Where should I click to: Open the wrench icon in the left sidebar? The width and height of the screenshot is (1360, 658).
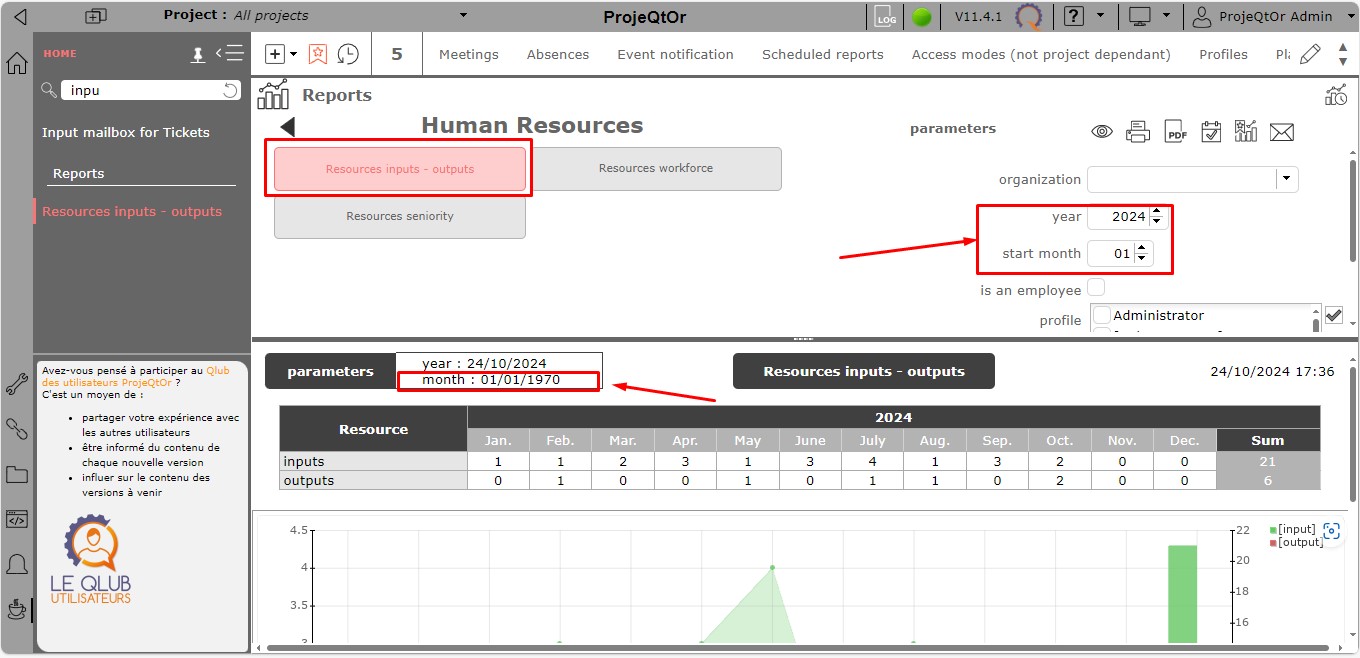pyautogui.click(x=17, y=384)
